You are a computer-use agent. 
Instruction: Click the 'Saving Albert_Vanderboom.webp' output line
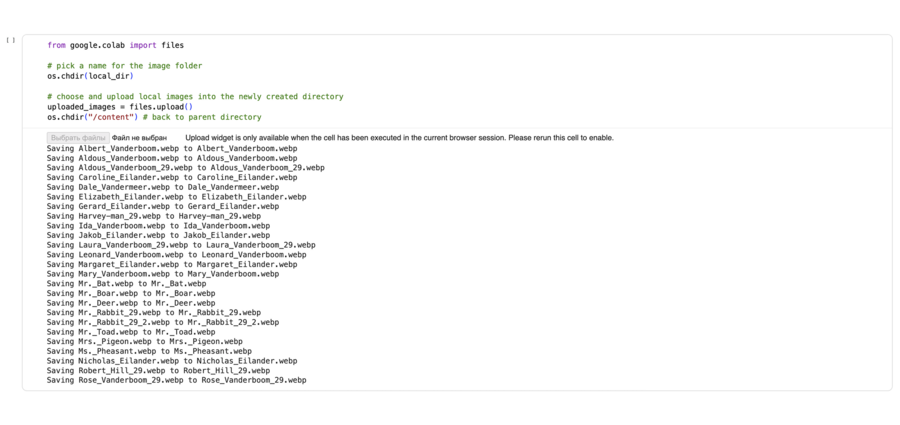tap(172, 148)
